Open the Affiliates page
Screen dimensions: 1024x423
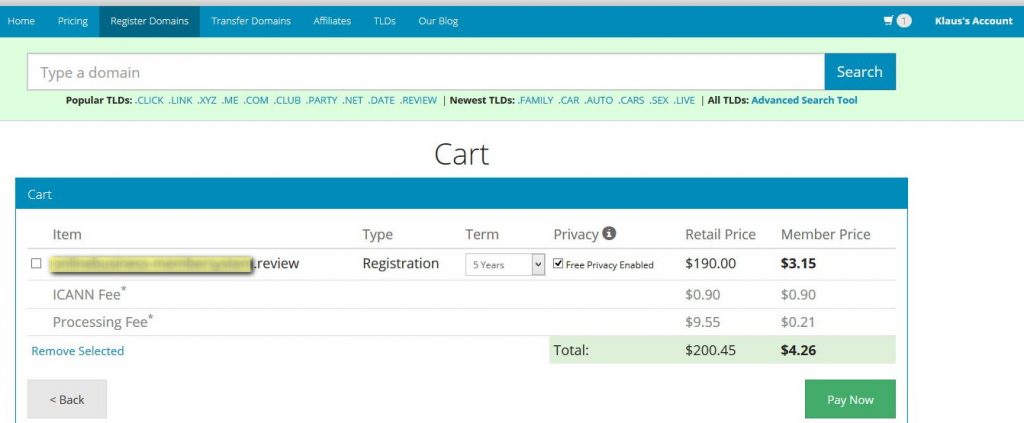point(332,21)
